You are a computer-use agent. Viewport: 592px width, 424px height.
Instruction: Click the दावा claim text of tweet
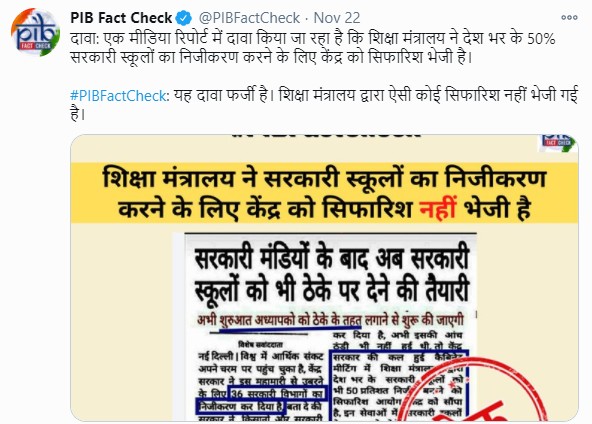(x=313, y=48)
